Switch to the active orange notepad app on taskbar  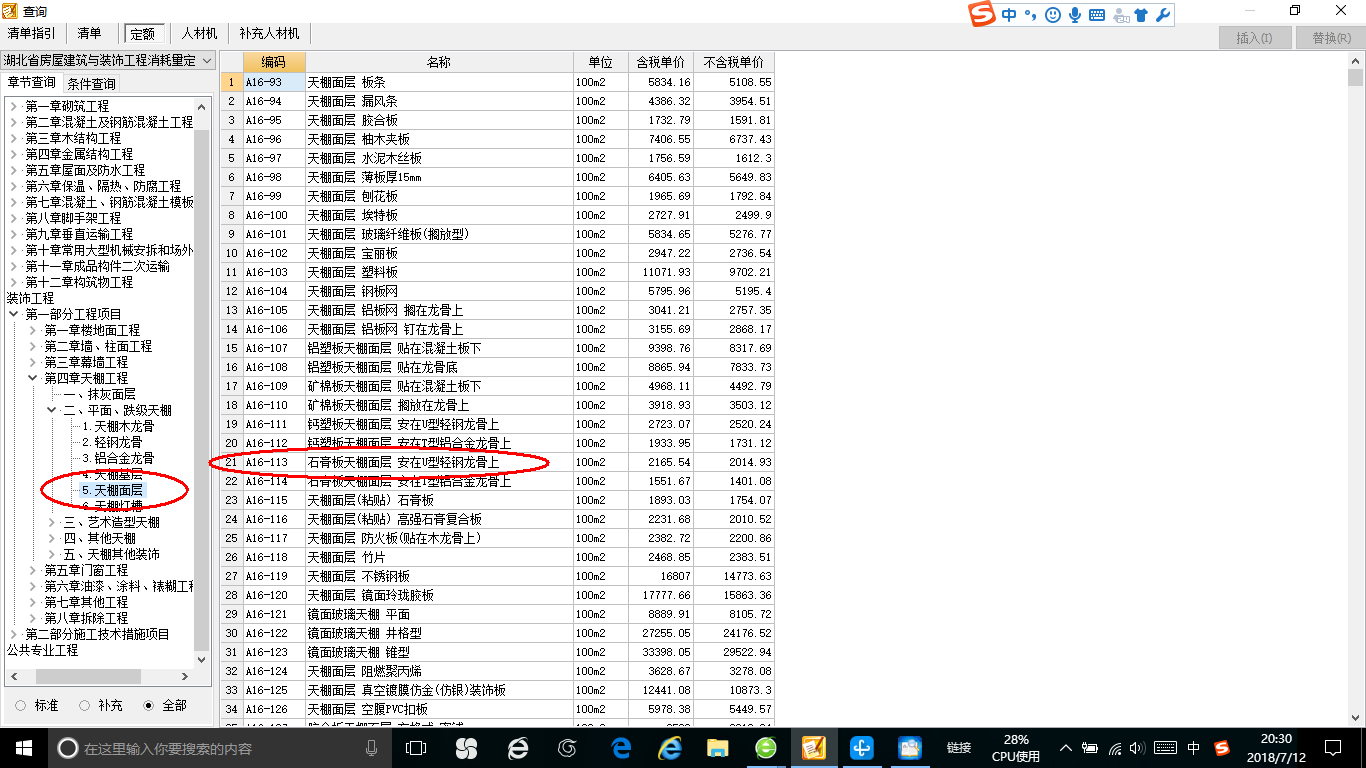click(813, 748)
